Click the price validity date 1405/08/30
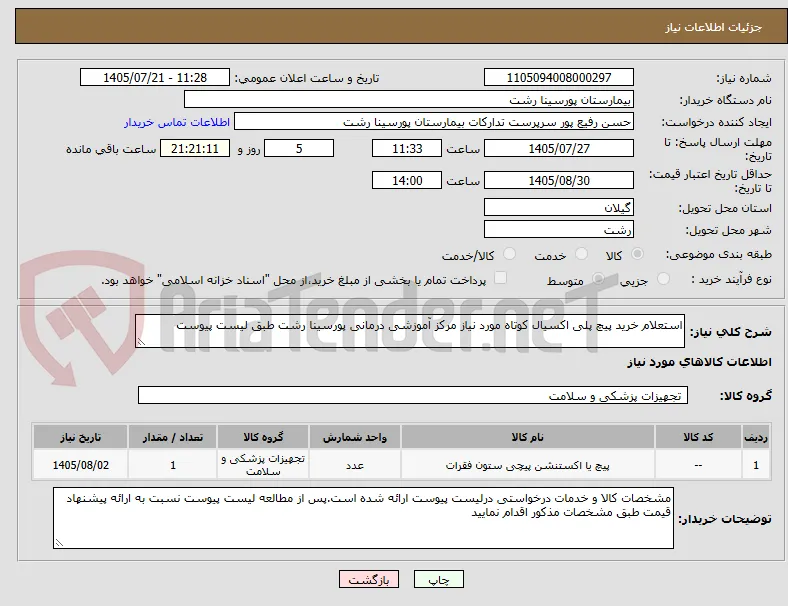 click(x=558, y=180)
